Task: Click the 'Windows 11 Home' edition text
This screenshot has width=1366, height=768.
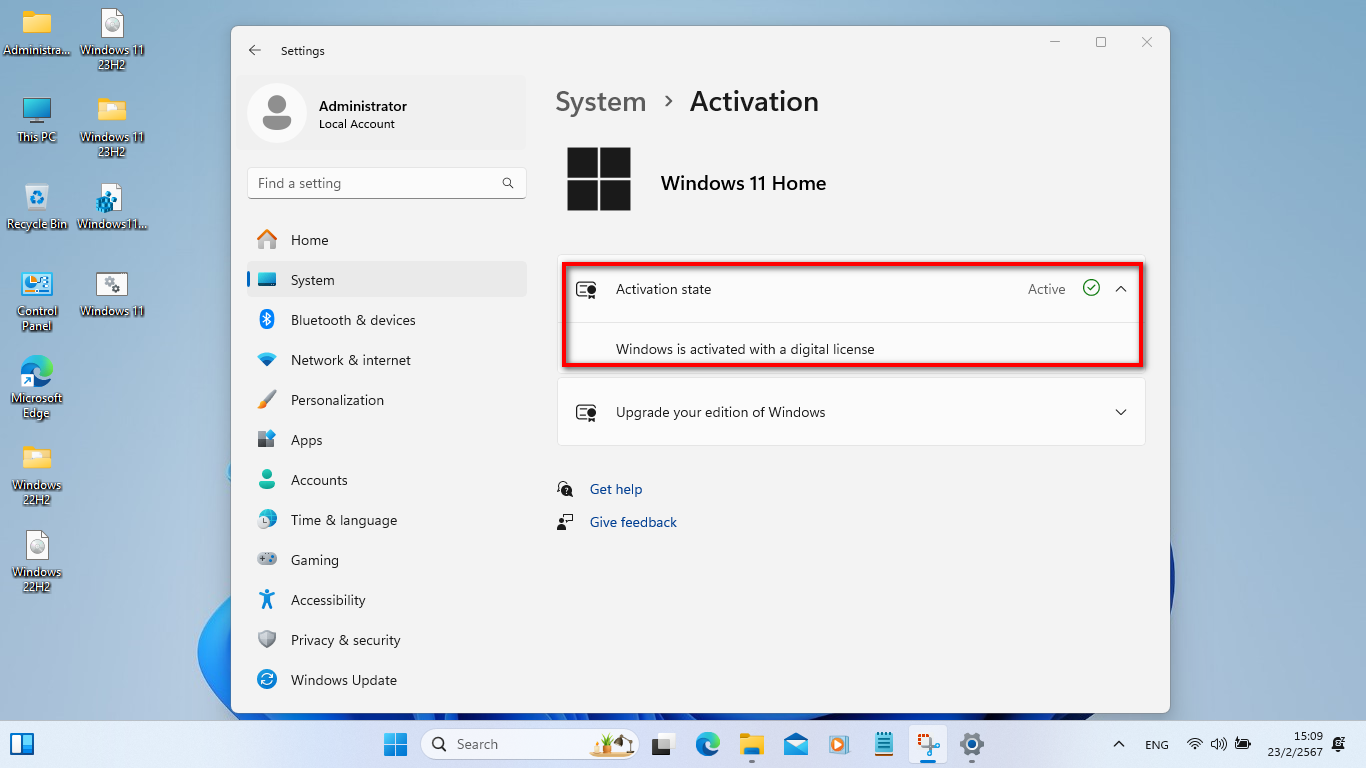Action: tap(743, 183)
